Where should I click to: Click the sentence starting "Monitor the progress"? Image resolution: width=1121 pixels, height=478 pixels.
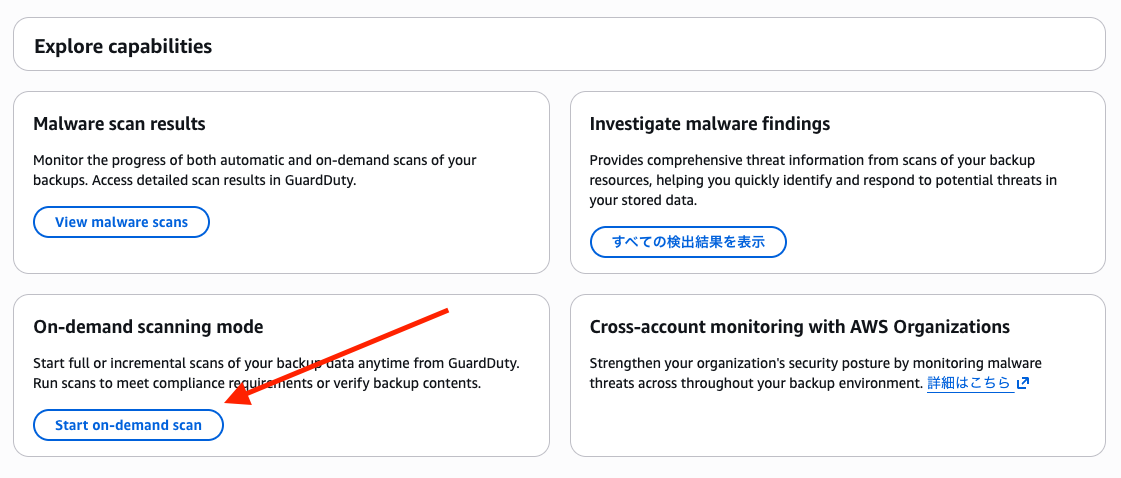point(254,160)
